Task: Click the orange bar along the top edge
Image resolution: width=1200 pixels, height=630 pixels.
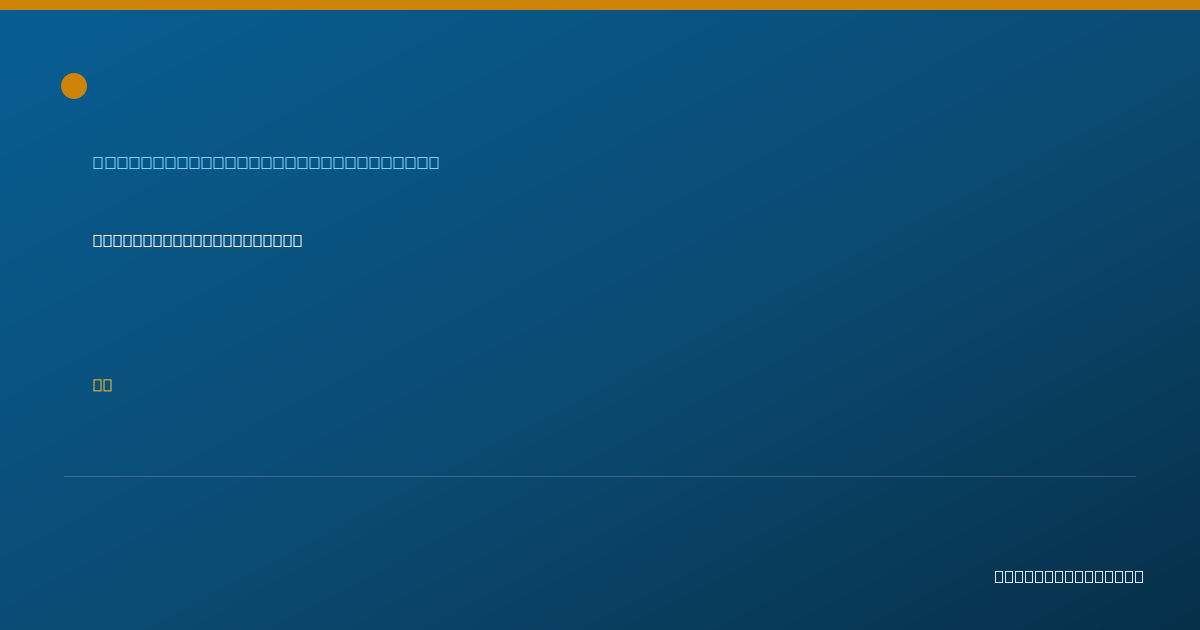Action: pyautogui.click(x=600, y=5)
